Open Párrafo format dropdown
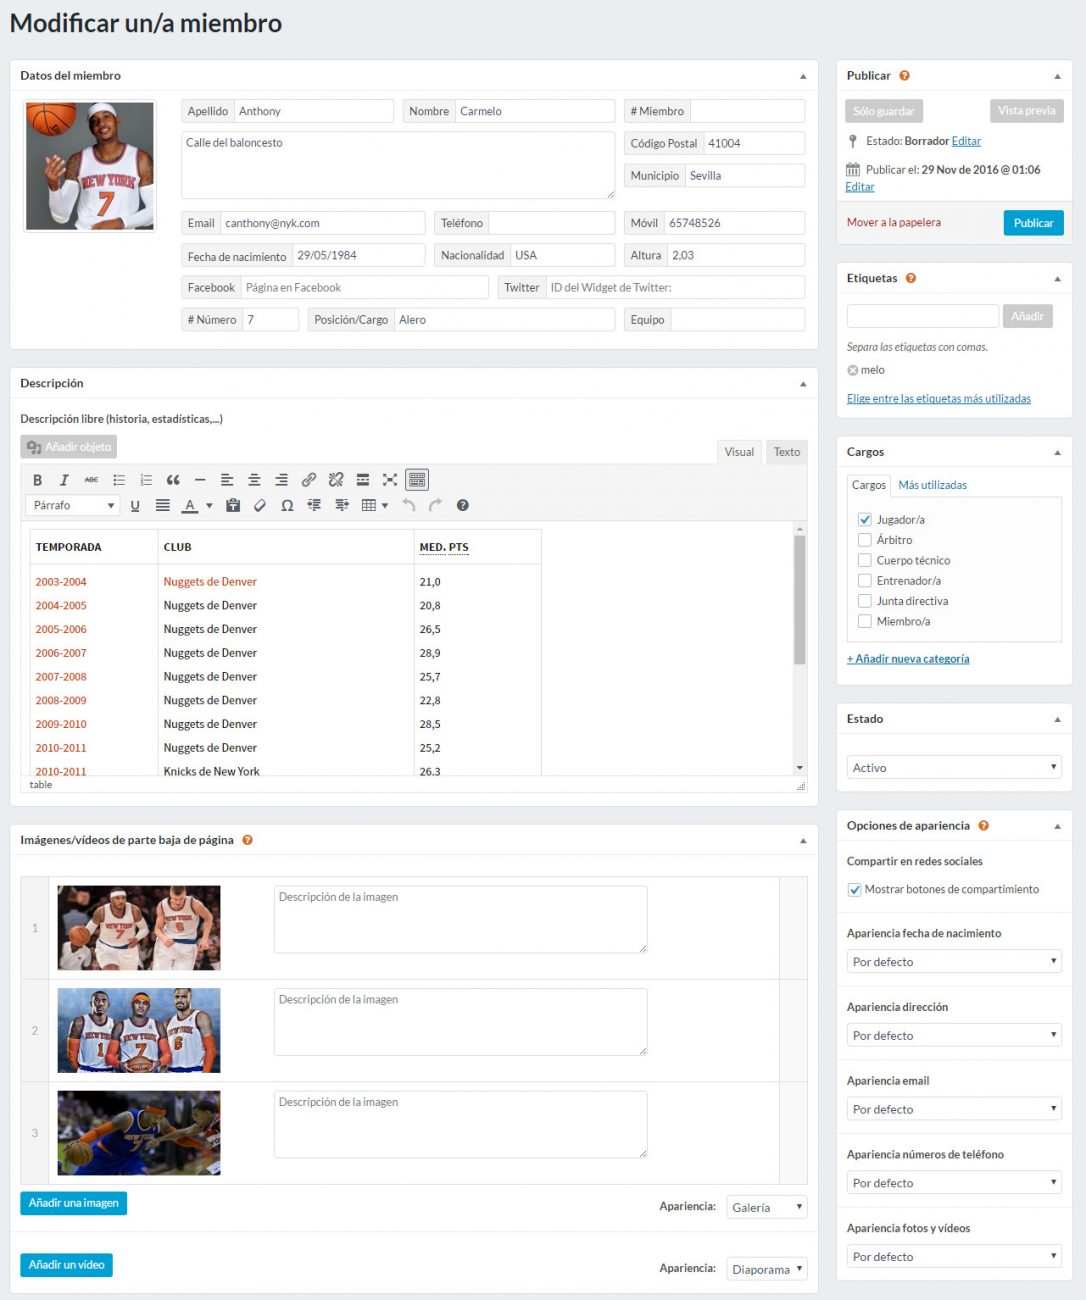This screenshot has width=1086, height=1300. pos(73,505)
